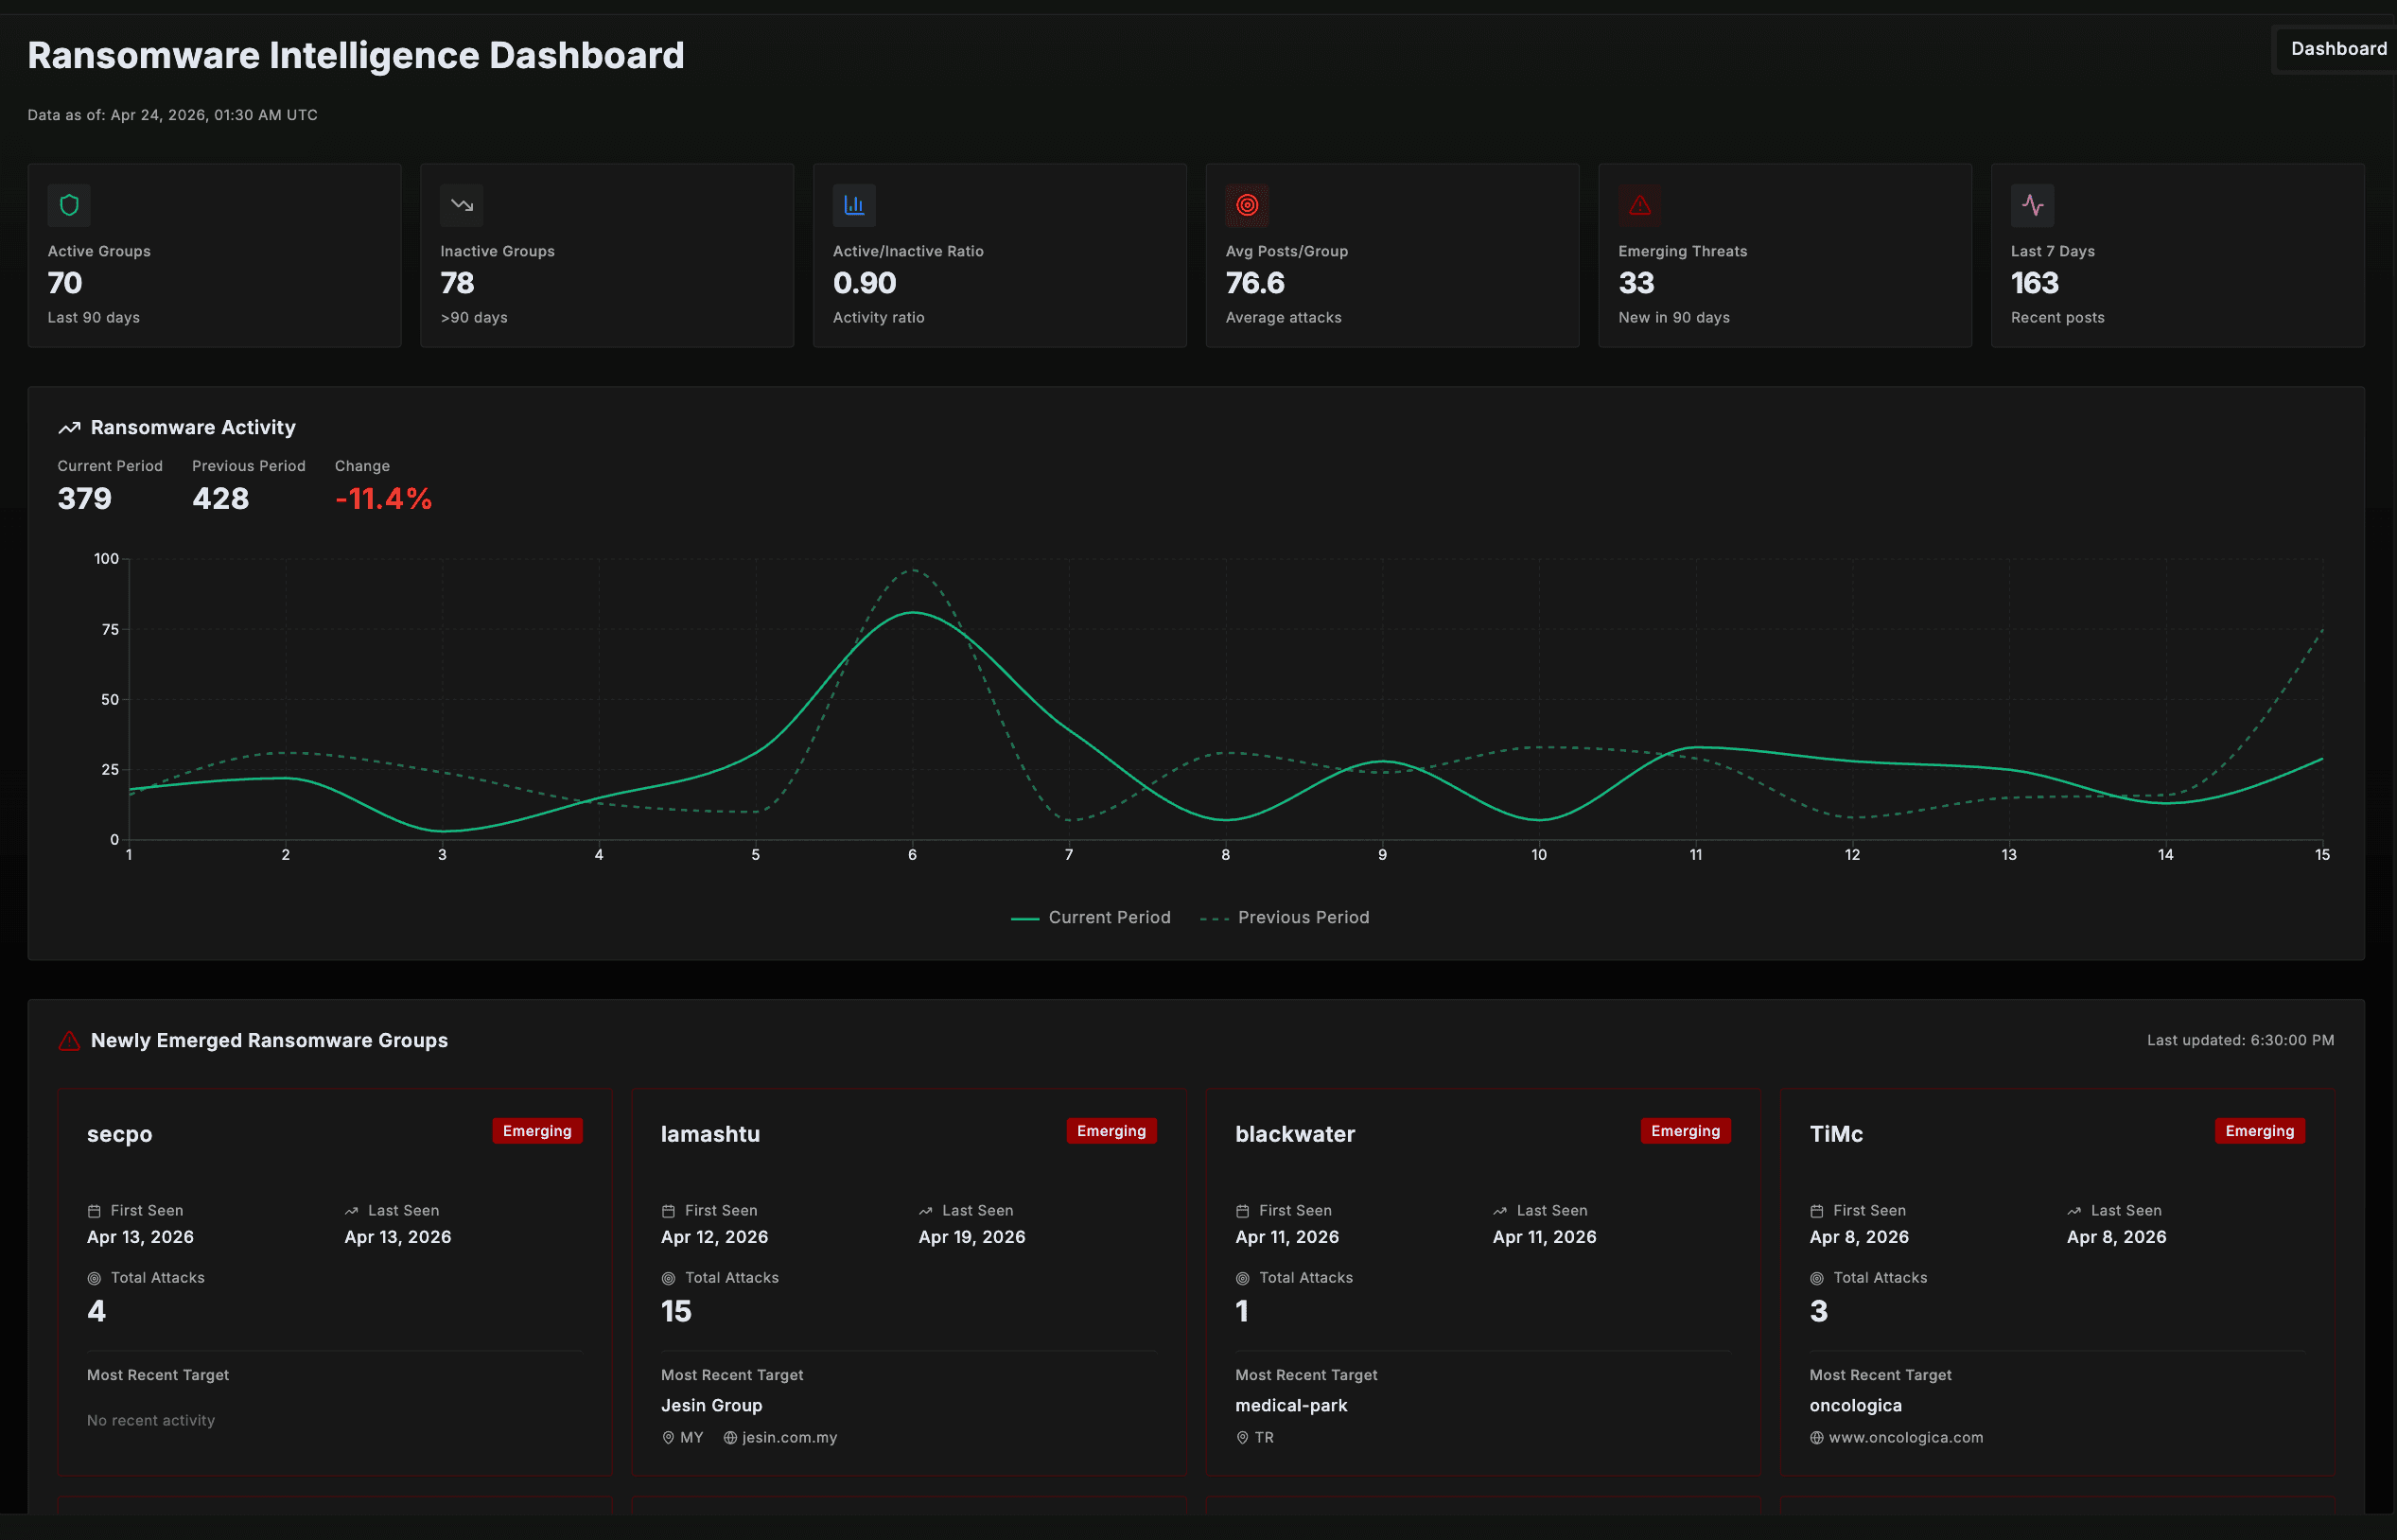Click the calendar icon next to secpo First Seen
The height and width of the screenshot is (1540, 2397).
point(95,1210)
